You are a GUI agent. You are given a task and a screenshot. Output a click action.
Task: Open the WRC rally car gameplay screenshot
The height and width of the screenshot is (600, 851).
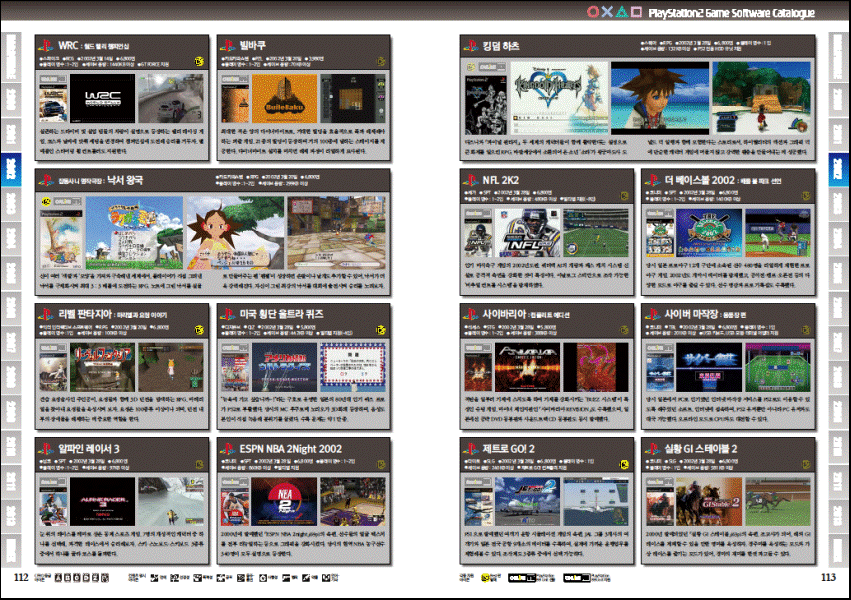(x=171, y=98)
